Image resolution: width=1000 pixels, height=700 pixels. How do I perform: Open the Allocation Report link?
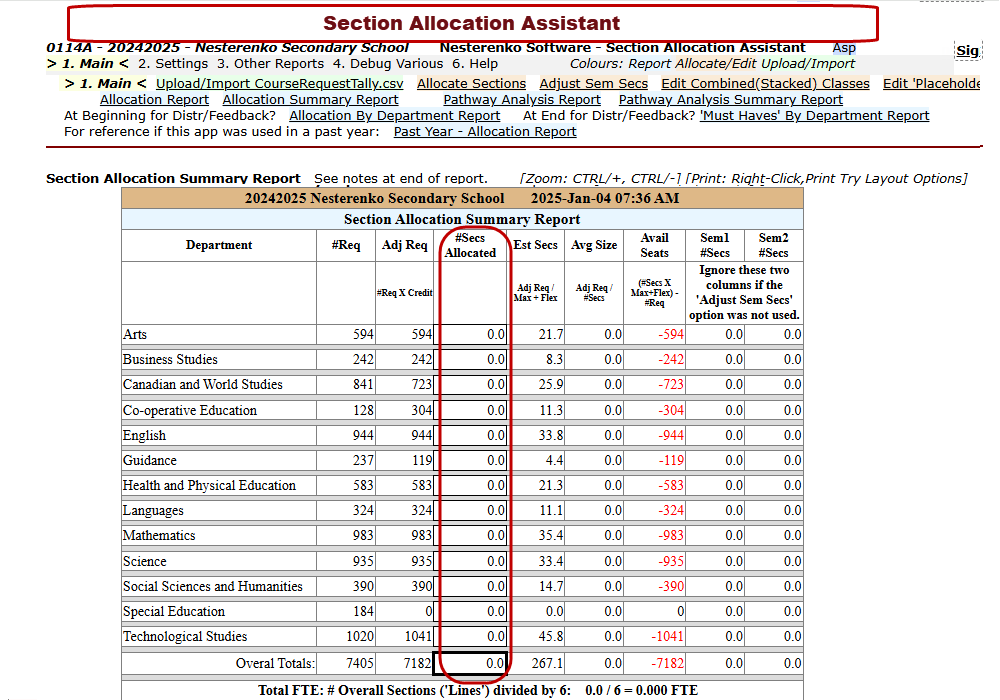(x=154, y=100)
